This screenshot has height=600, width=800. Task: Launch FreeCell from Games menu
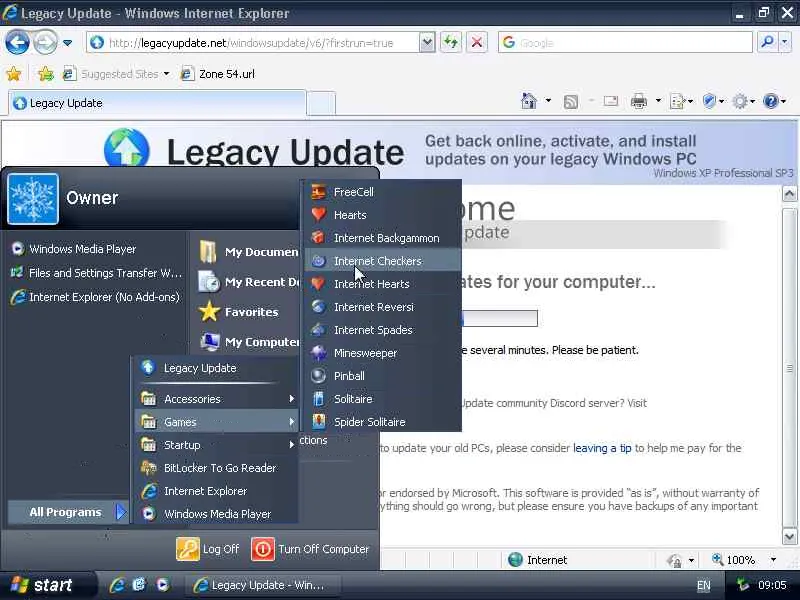tap(383, 192)
